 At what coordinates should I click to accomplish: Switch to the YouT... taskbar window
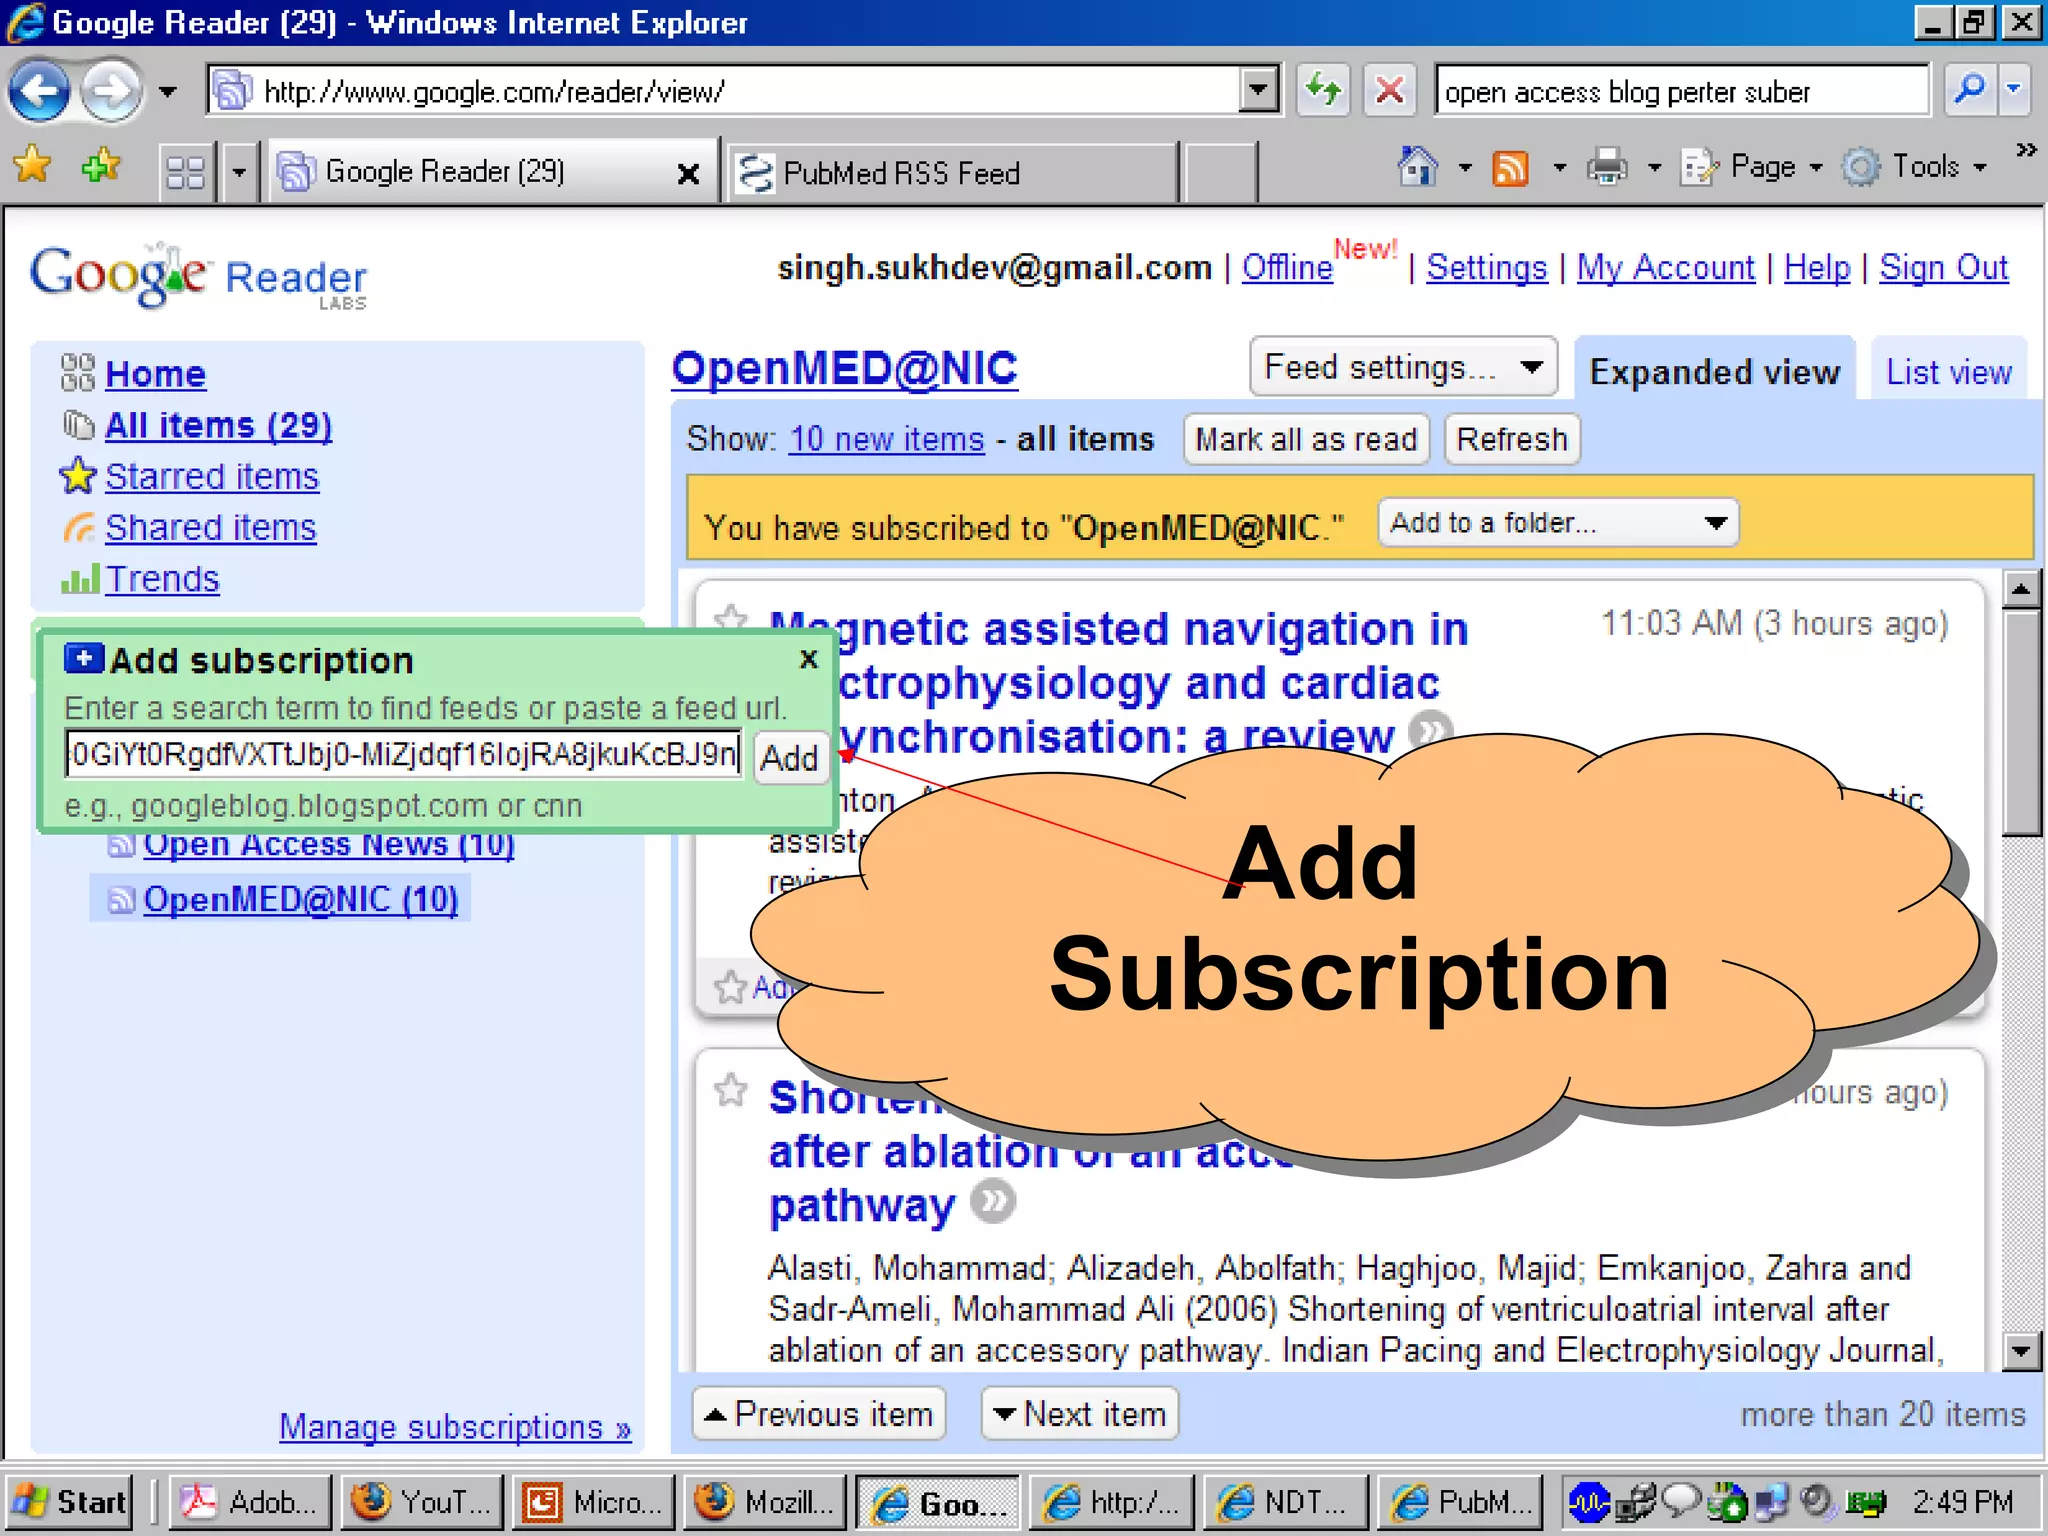(x=422, y=1502)
